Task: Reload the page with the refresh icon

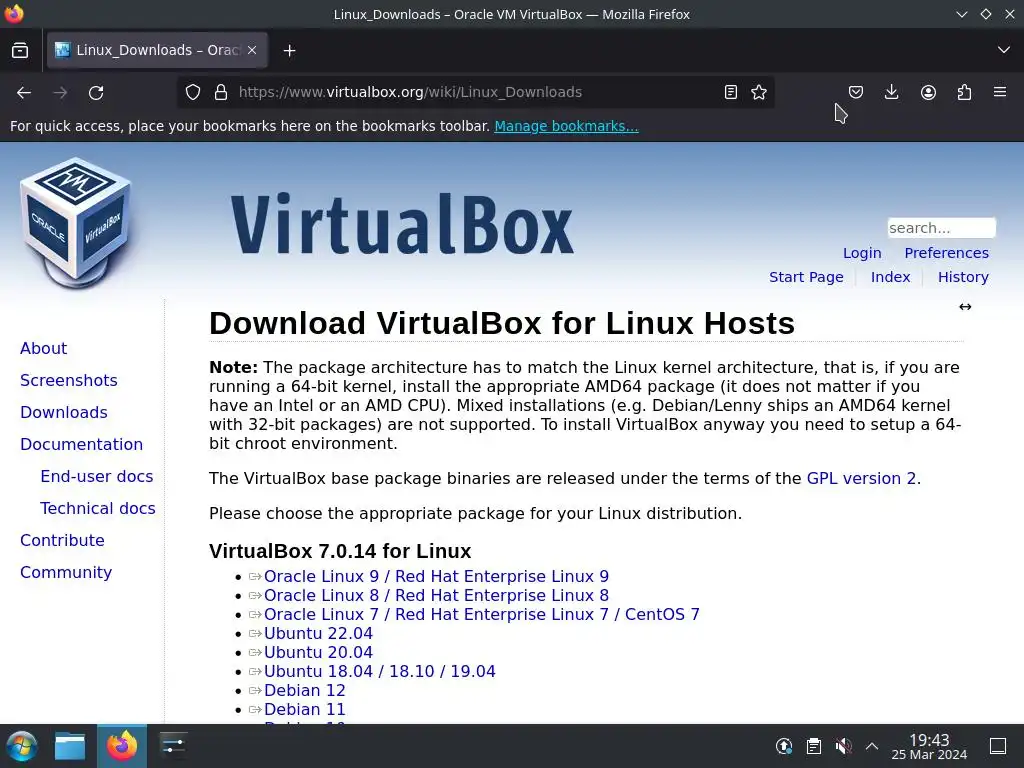Action: click(96, 92)
